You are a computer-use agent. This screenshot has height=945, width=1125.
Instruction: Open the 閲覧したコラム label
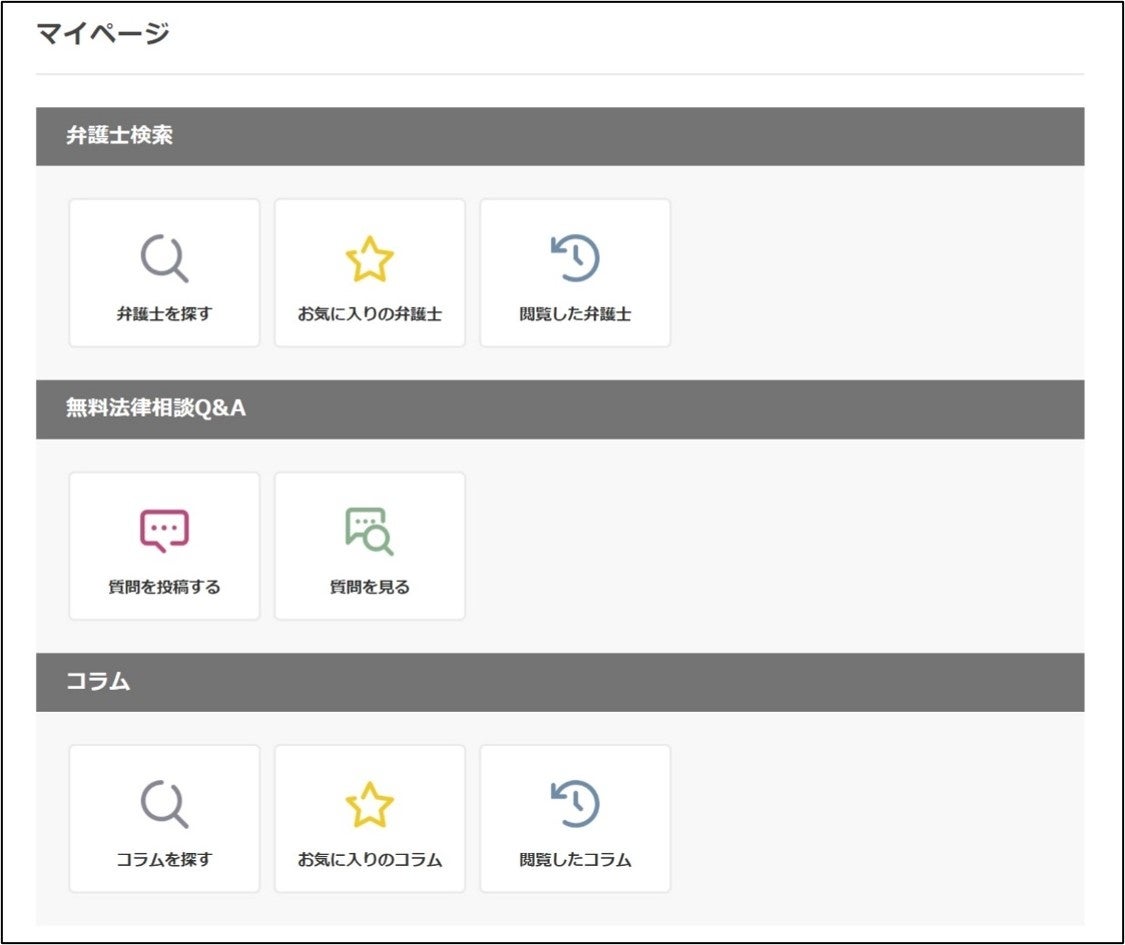click(575, 859)
